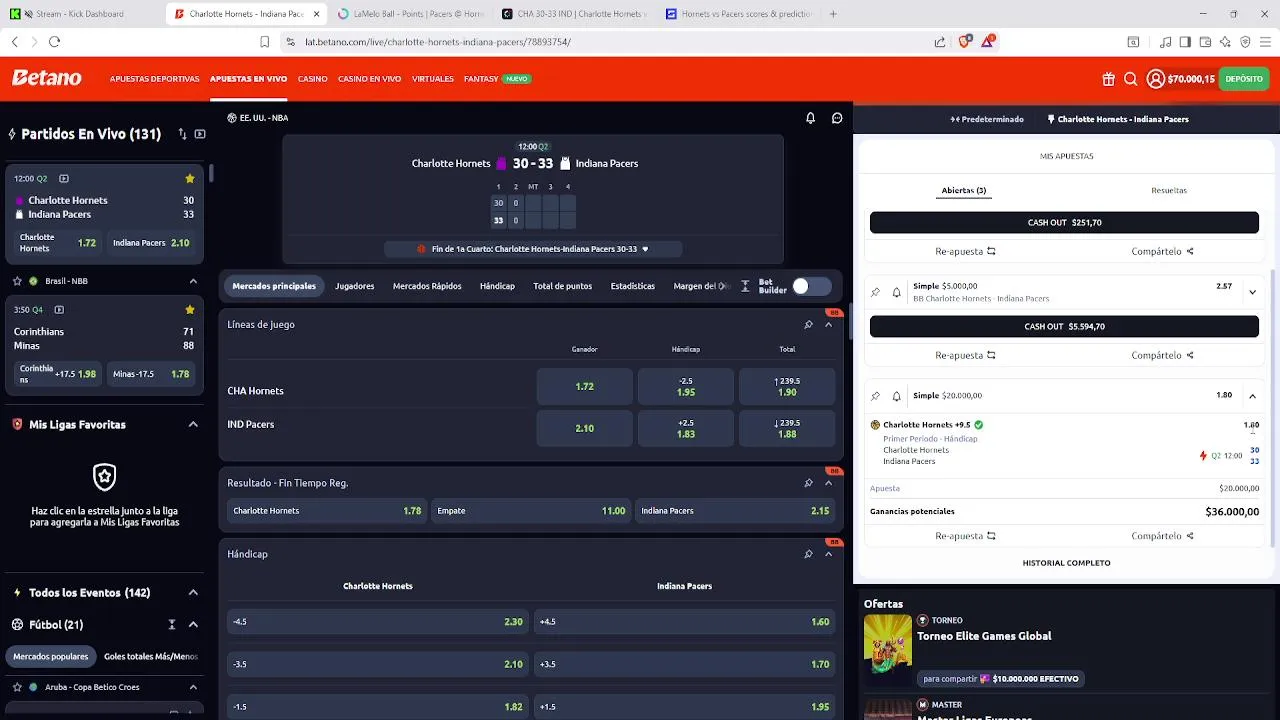
Task: Bet on CHA Hornets winner 1.72
Action: pyautogui.click(x=585, y=386)
